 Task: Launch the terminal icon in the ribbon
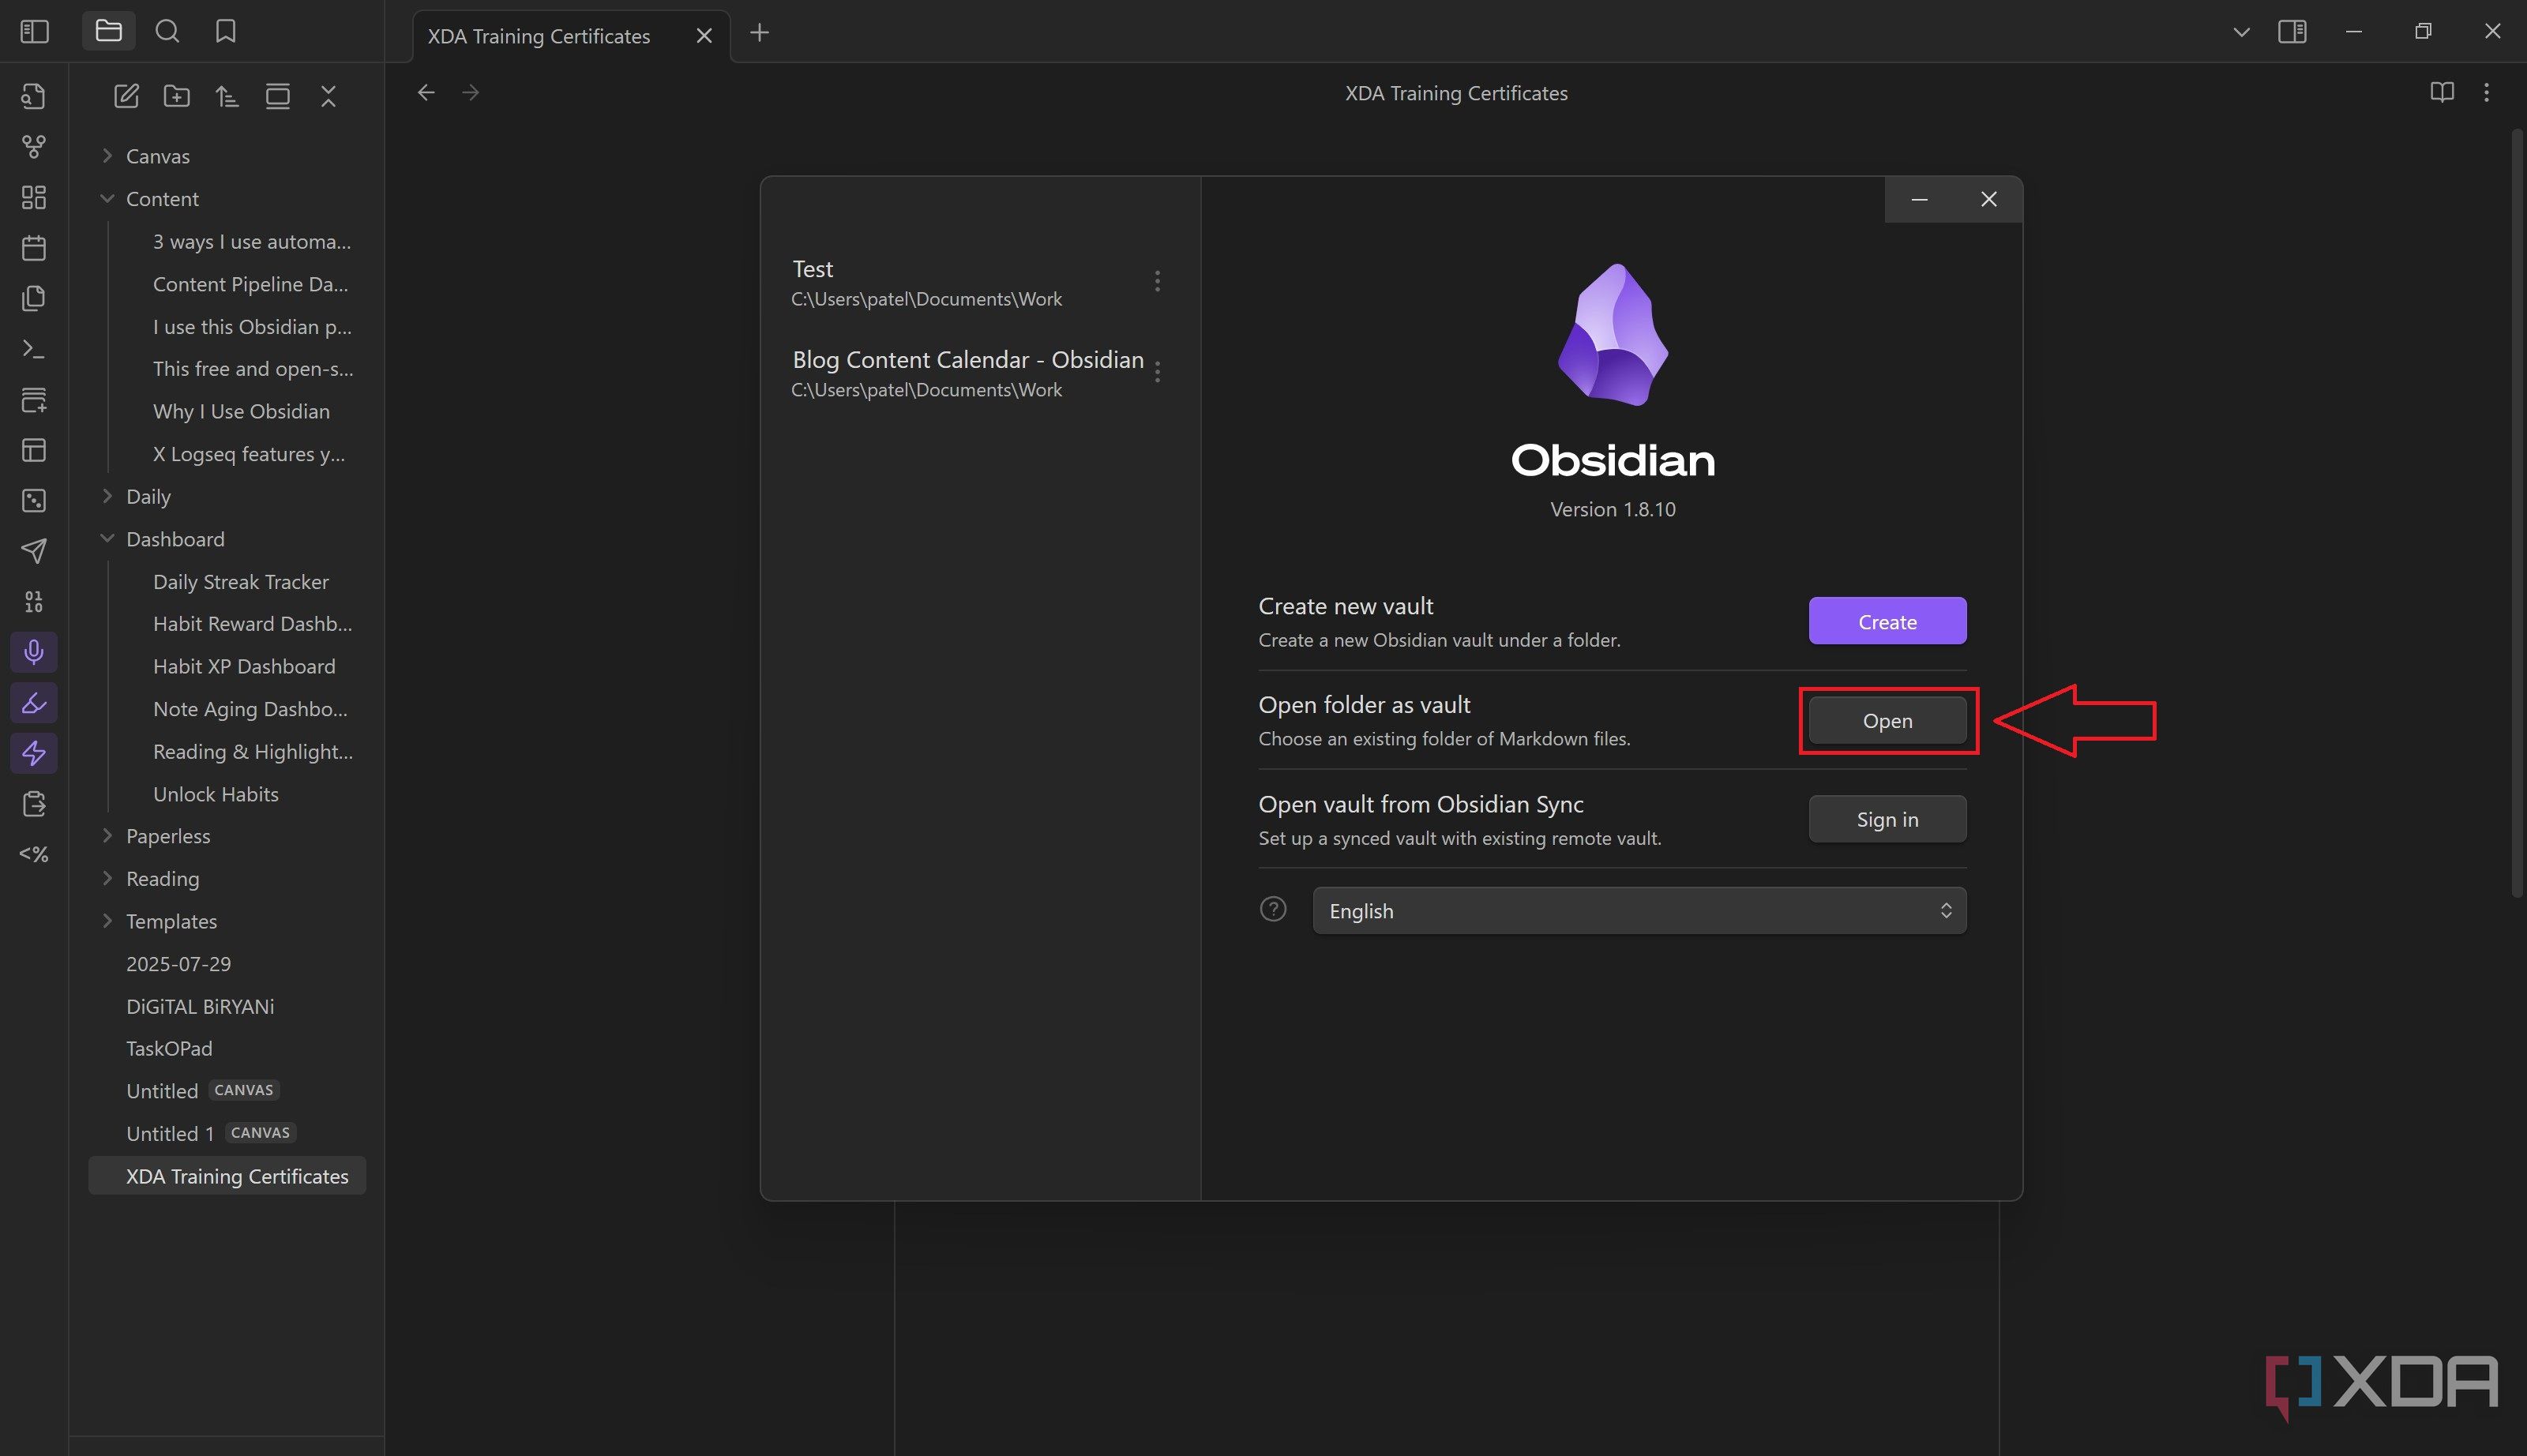point(33,349)
